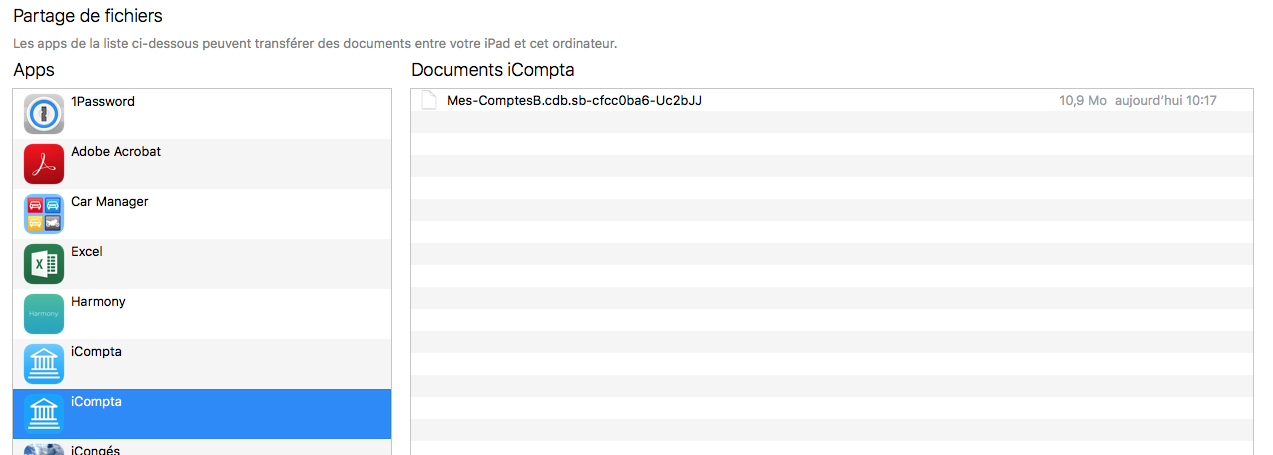Pick the teal Harmony app icon
This screenshot has width=1273, height=455.
click(44, 314)
